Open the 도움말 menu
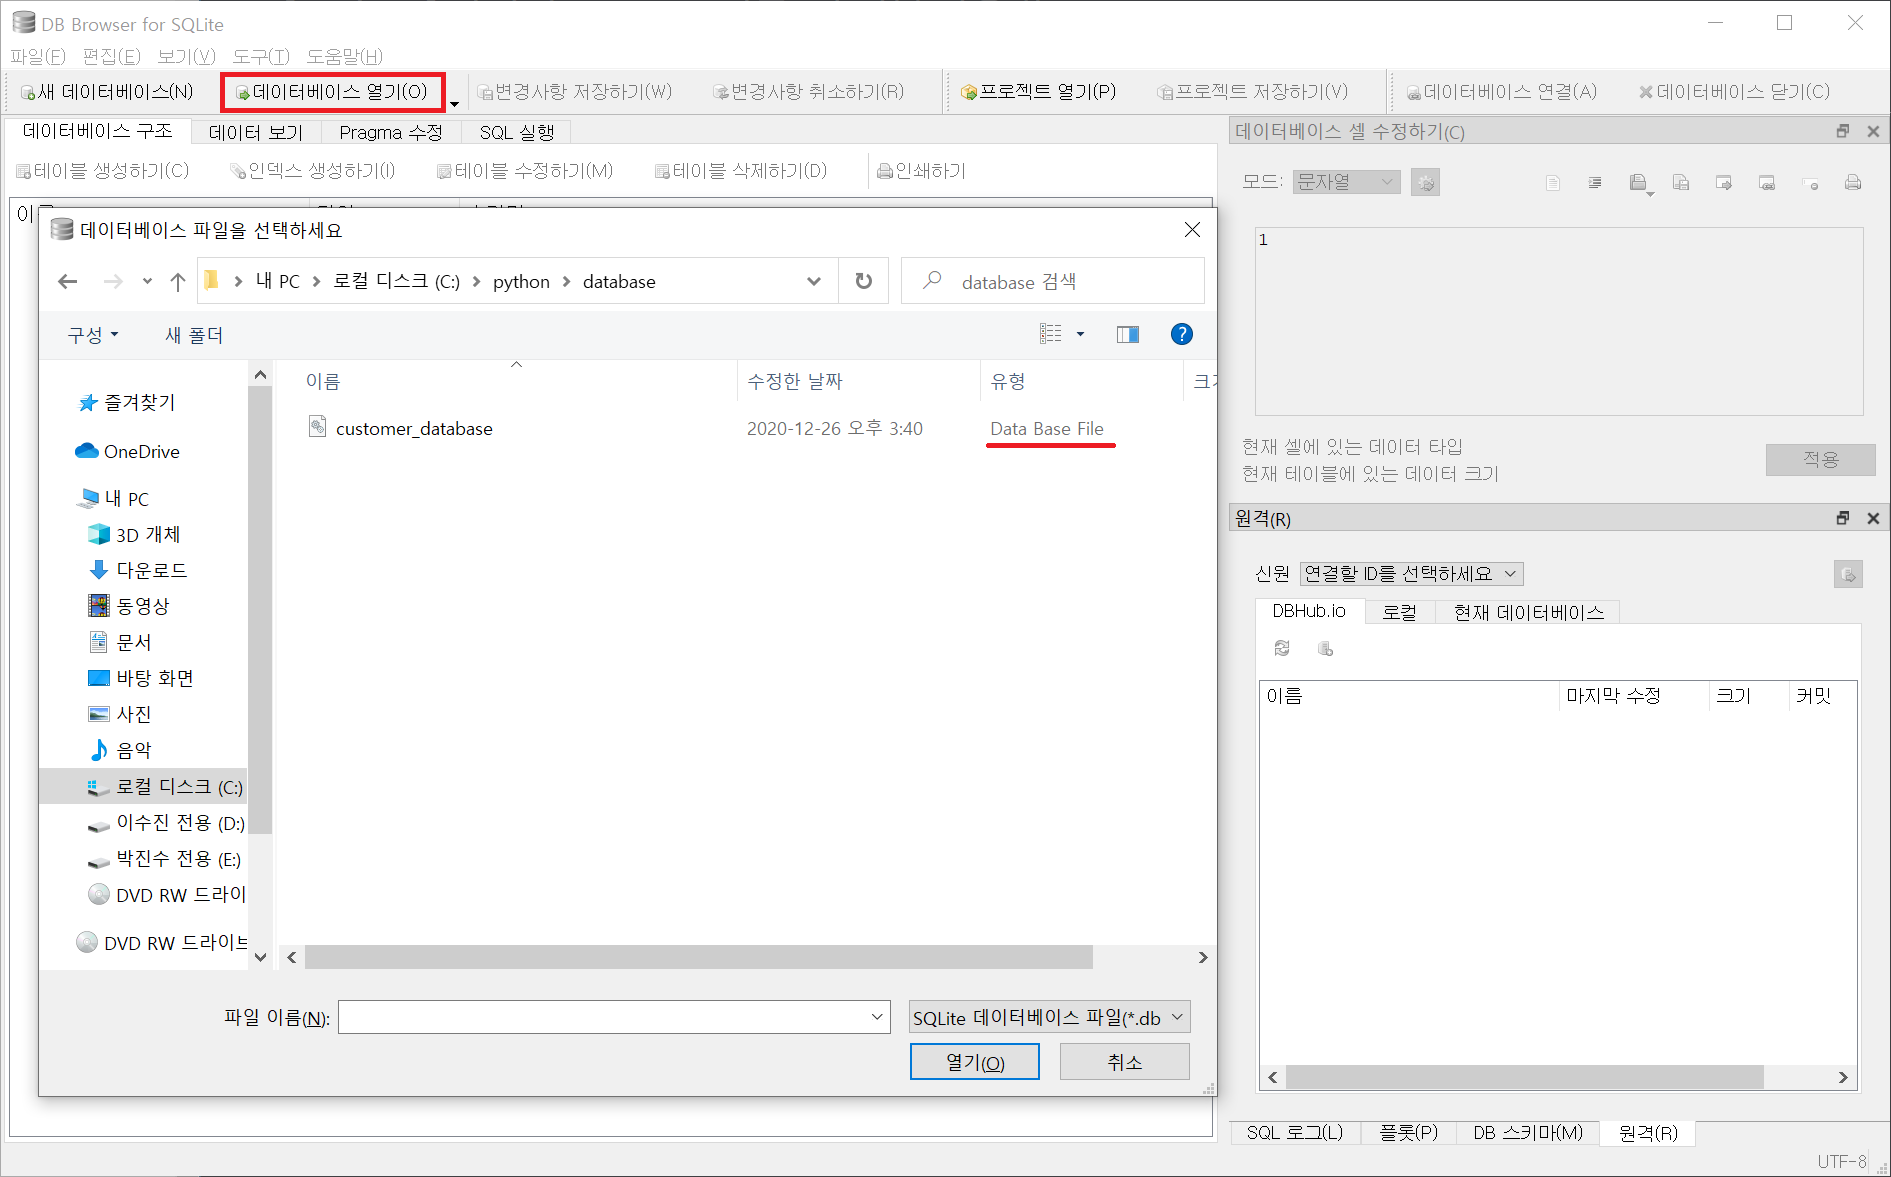This screenshot has height=1177, width=1891. pos(344,56)
